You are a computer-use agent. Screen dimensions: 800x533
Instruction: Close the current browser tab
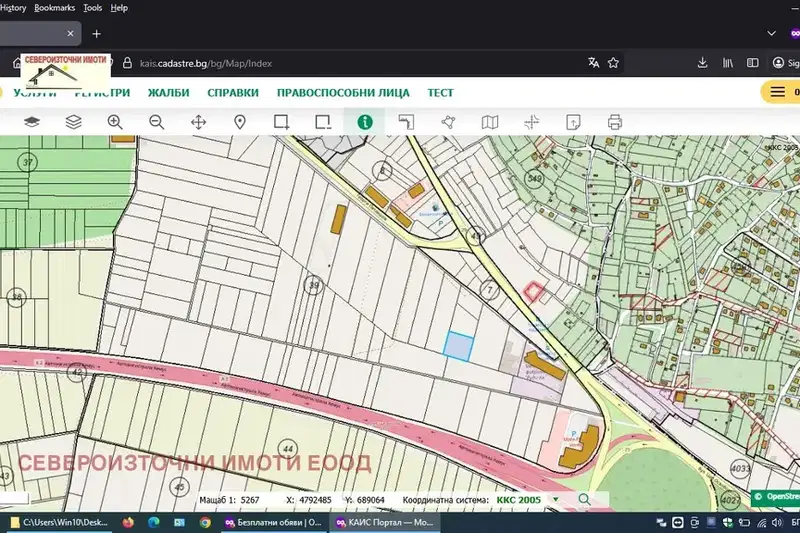pyautogui.click(x=70, y=33)
